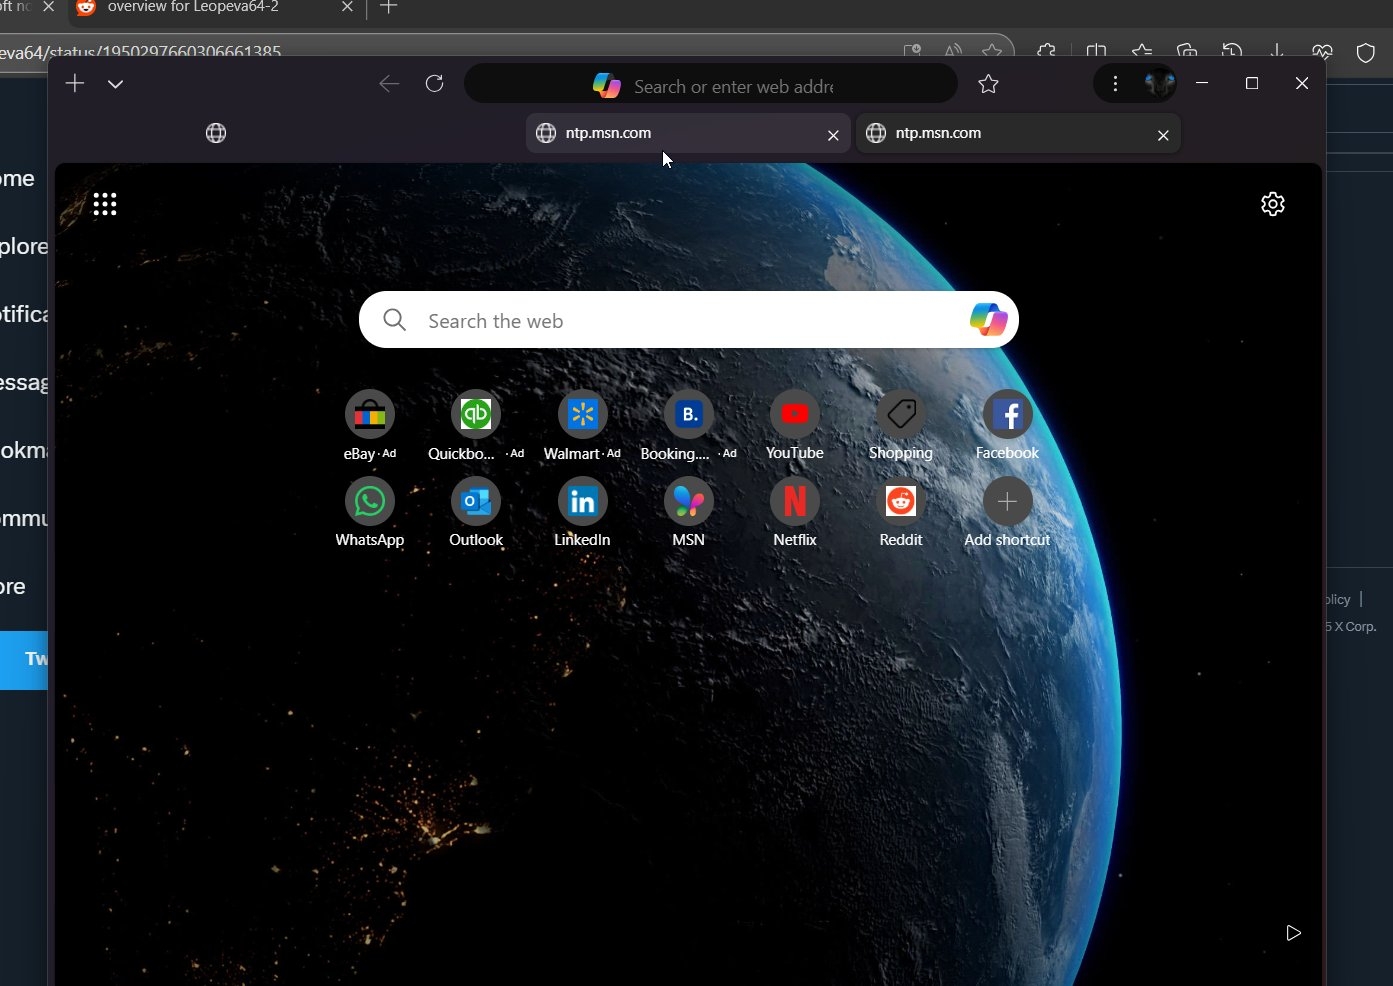Open new tab page settings gear
Image resolution: width=1393 pixels, height=986 pixels.
coord(1272,204)
